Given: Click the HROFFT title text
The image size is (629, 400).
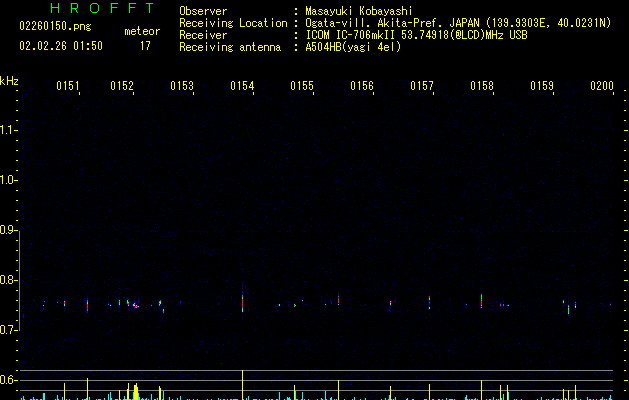Looking at the screenshot, I should [102, 8].
